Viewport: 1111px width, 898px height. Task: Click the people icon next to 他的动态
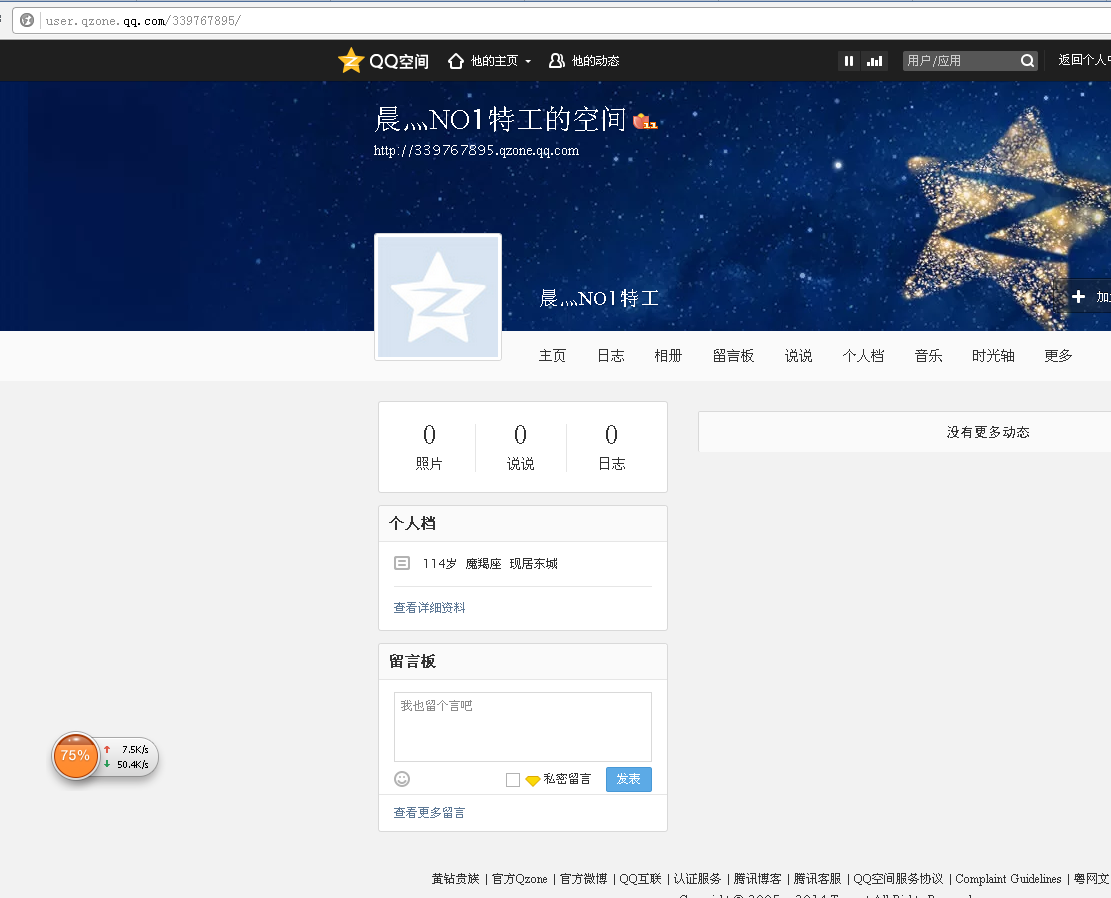click(556, 60)
